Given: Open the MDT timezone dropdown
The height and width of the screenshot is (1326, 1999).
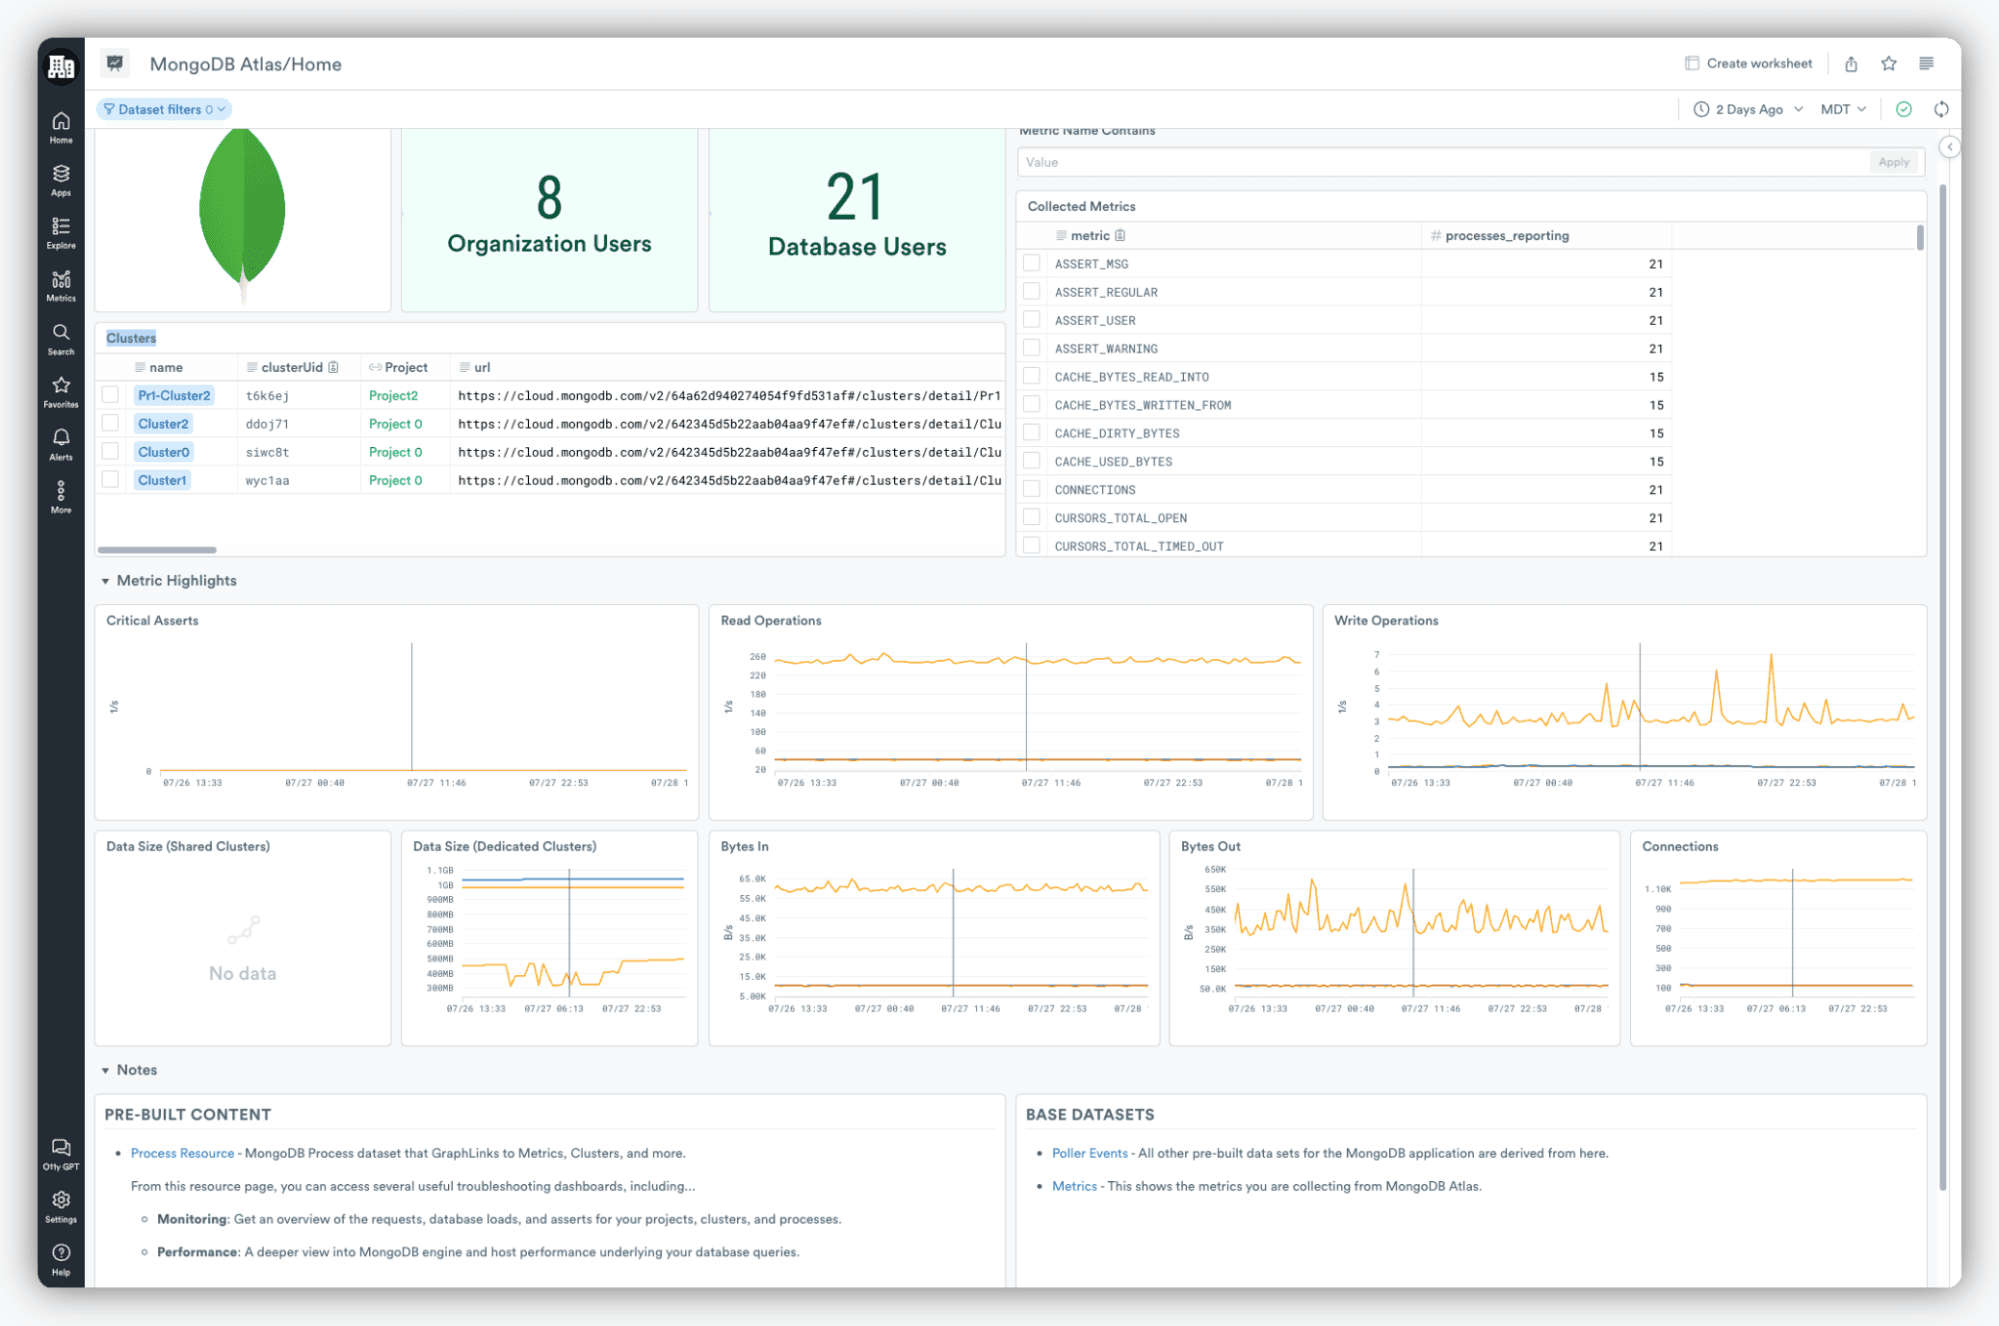Looking at the screenshot, I should [1843, 109].
